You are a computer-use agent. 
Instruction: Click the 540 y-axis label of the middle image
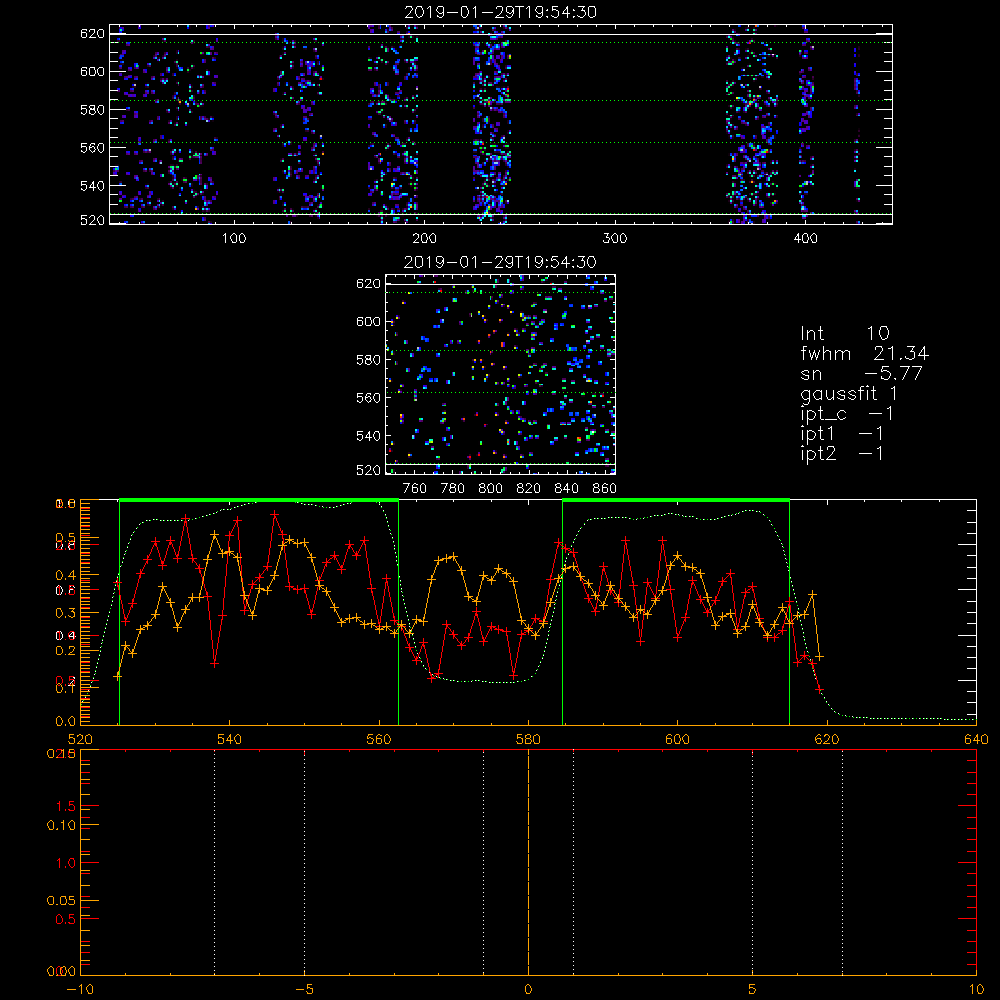tap(368, 436)
